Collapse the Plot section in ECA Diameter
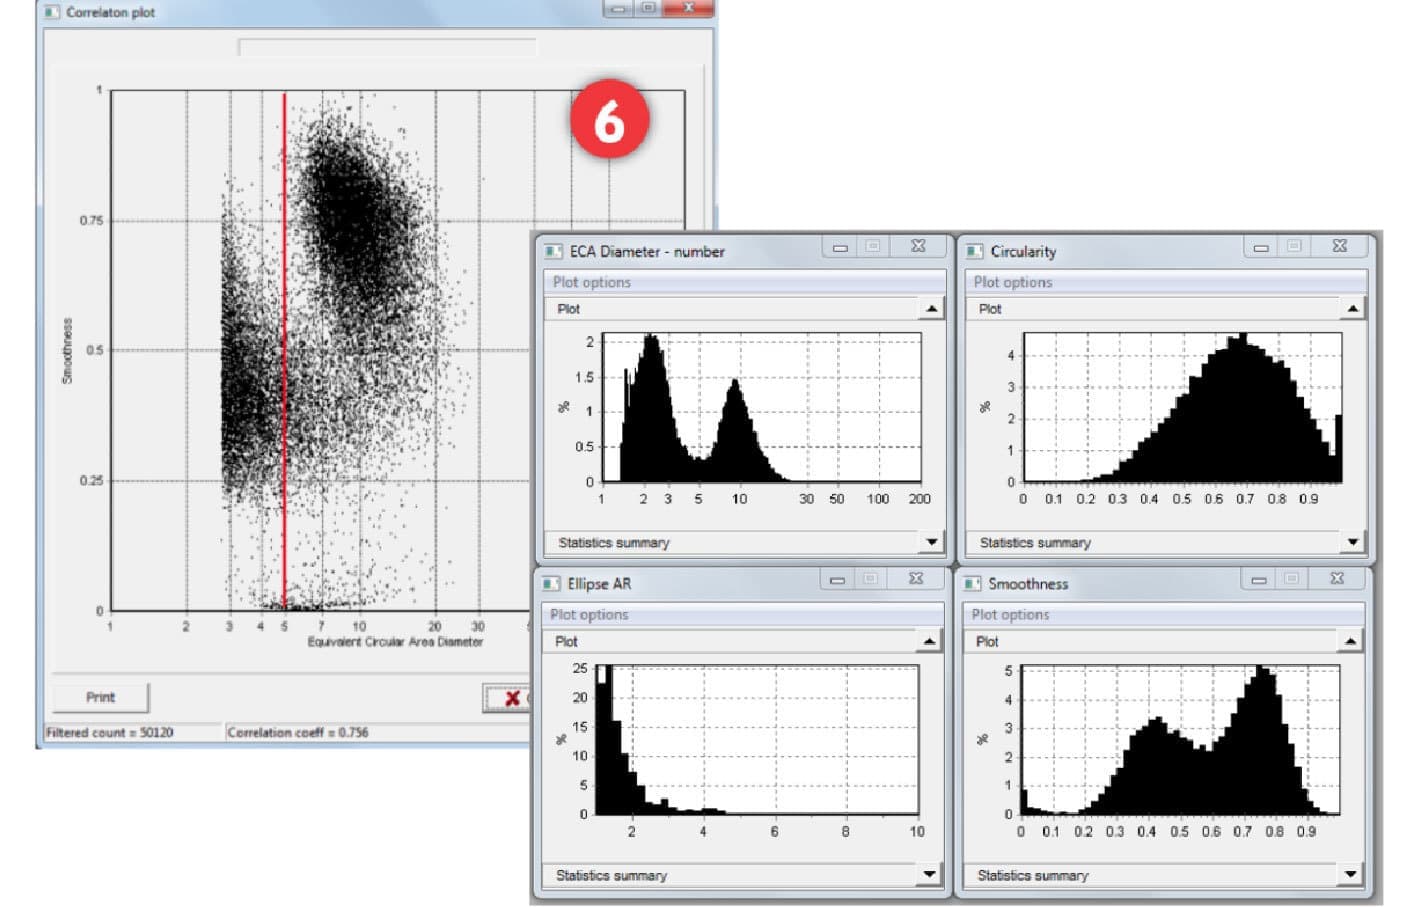The width and height of the screenshot is (1418, 908). [x=931, y=309]
